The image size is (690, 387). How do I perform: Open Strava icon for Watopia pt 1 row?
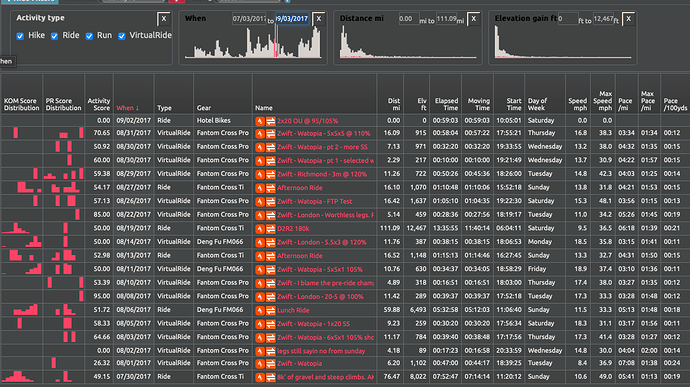pos(260,161)
